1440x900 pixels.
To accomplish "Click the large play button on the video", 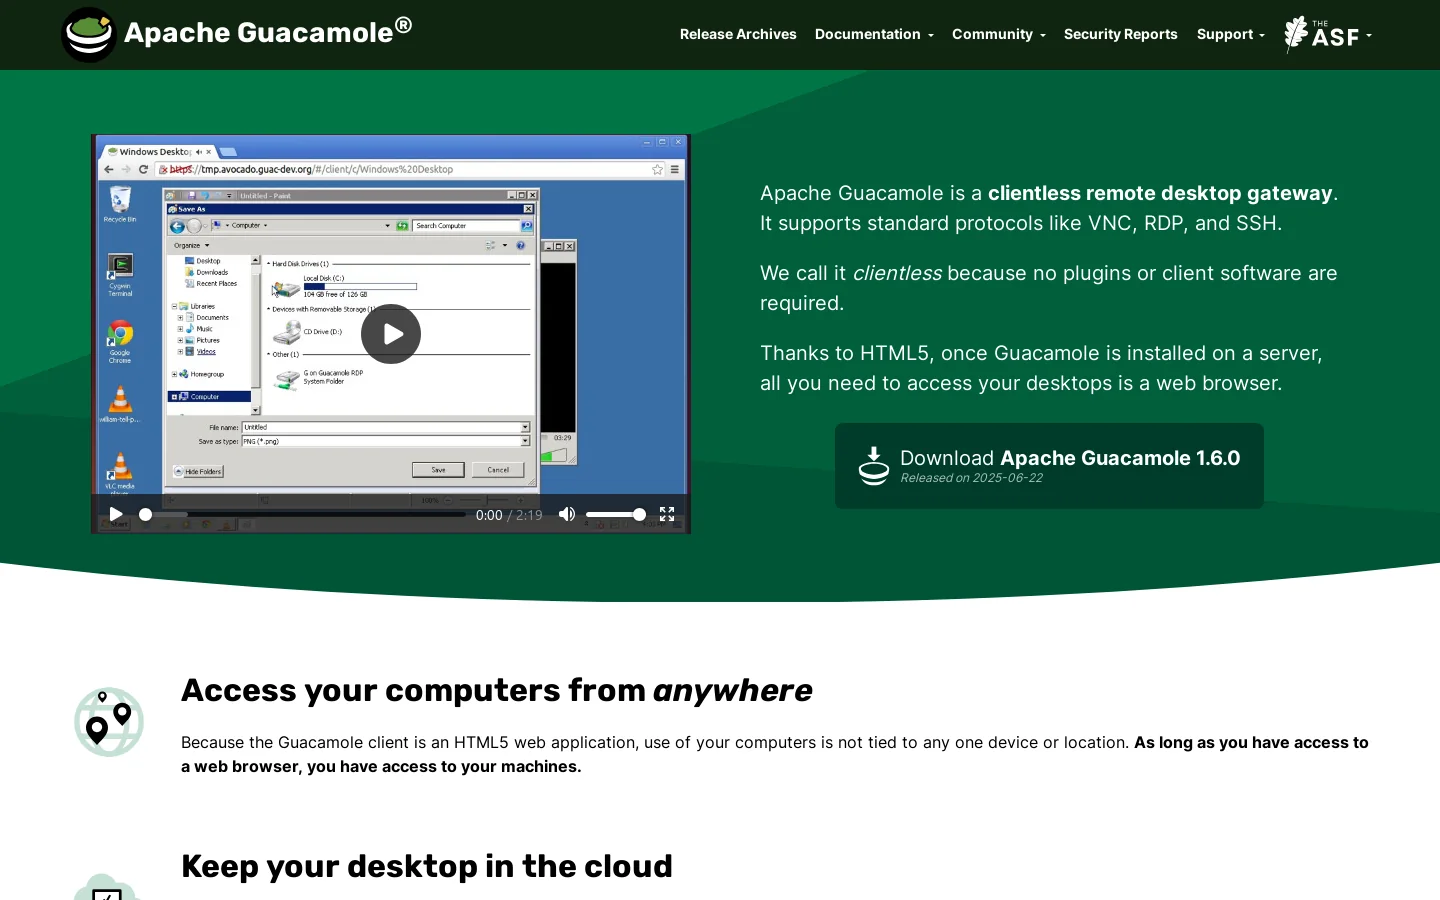I will tap(391, 334).
